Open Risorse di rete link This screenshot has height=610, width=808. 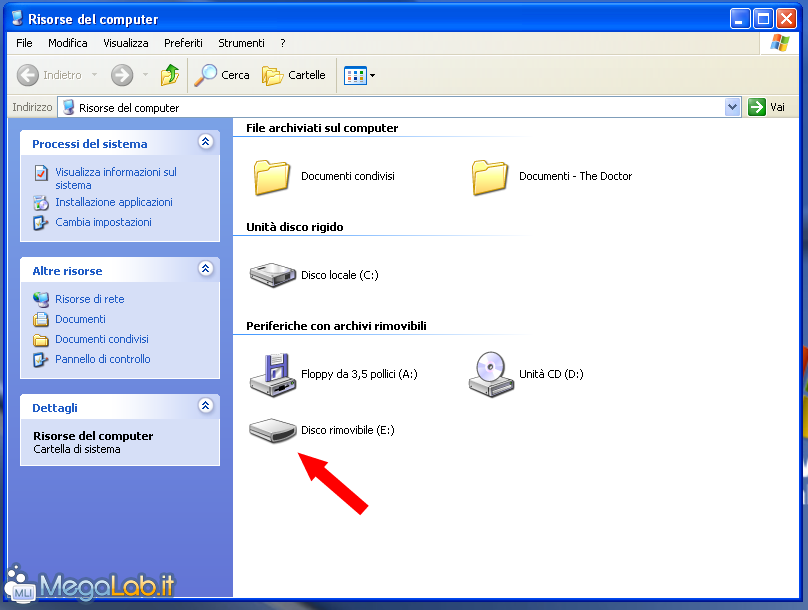tap(90, 299)
